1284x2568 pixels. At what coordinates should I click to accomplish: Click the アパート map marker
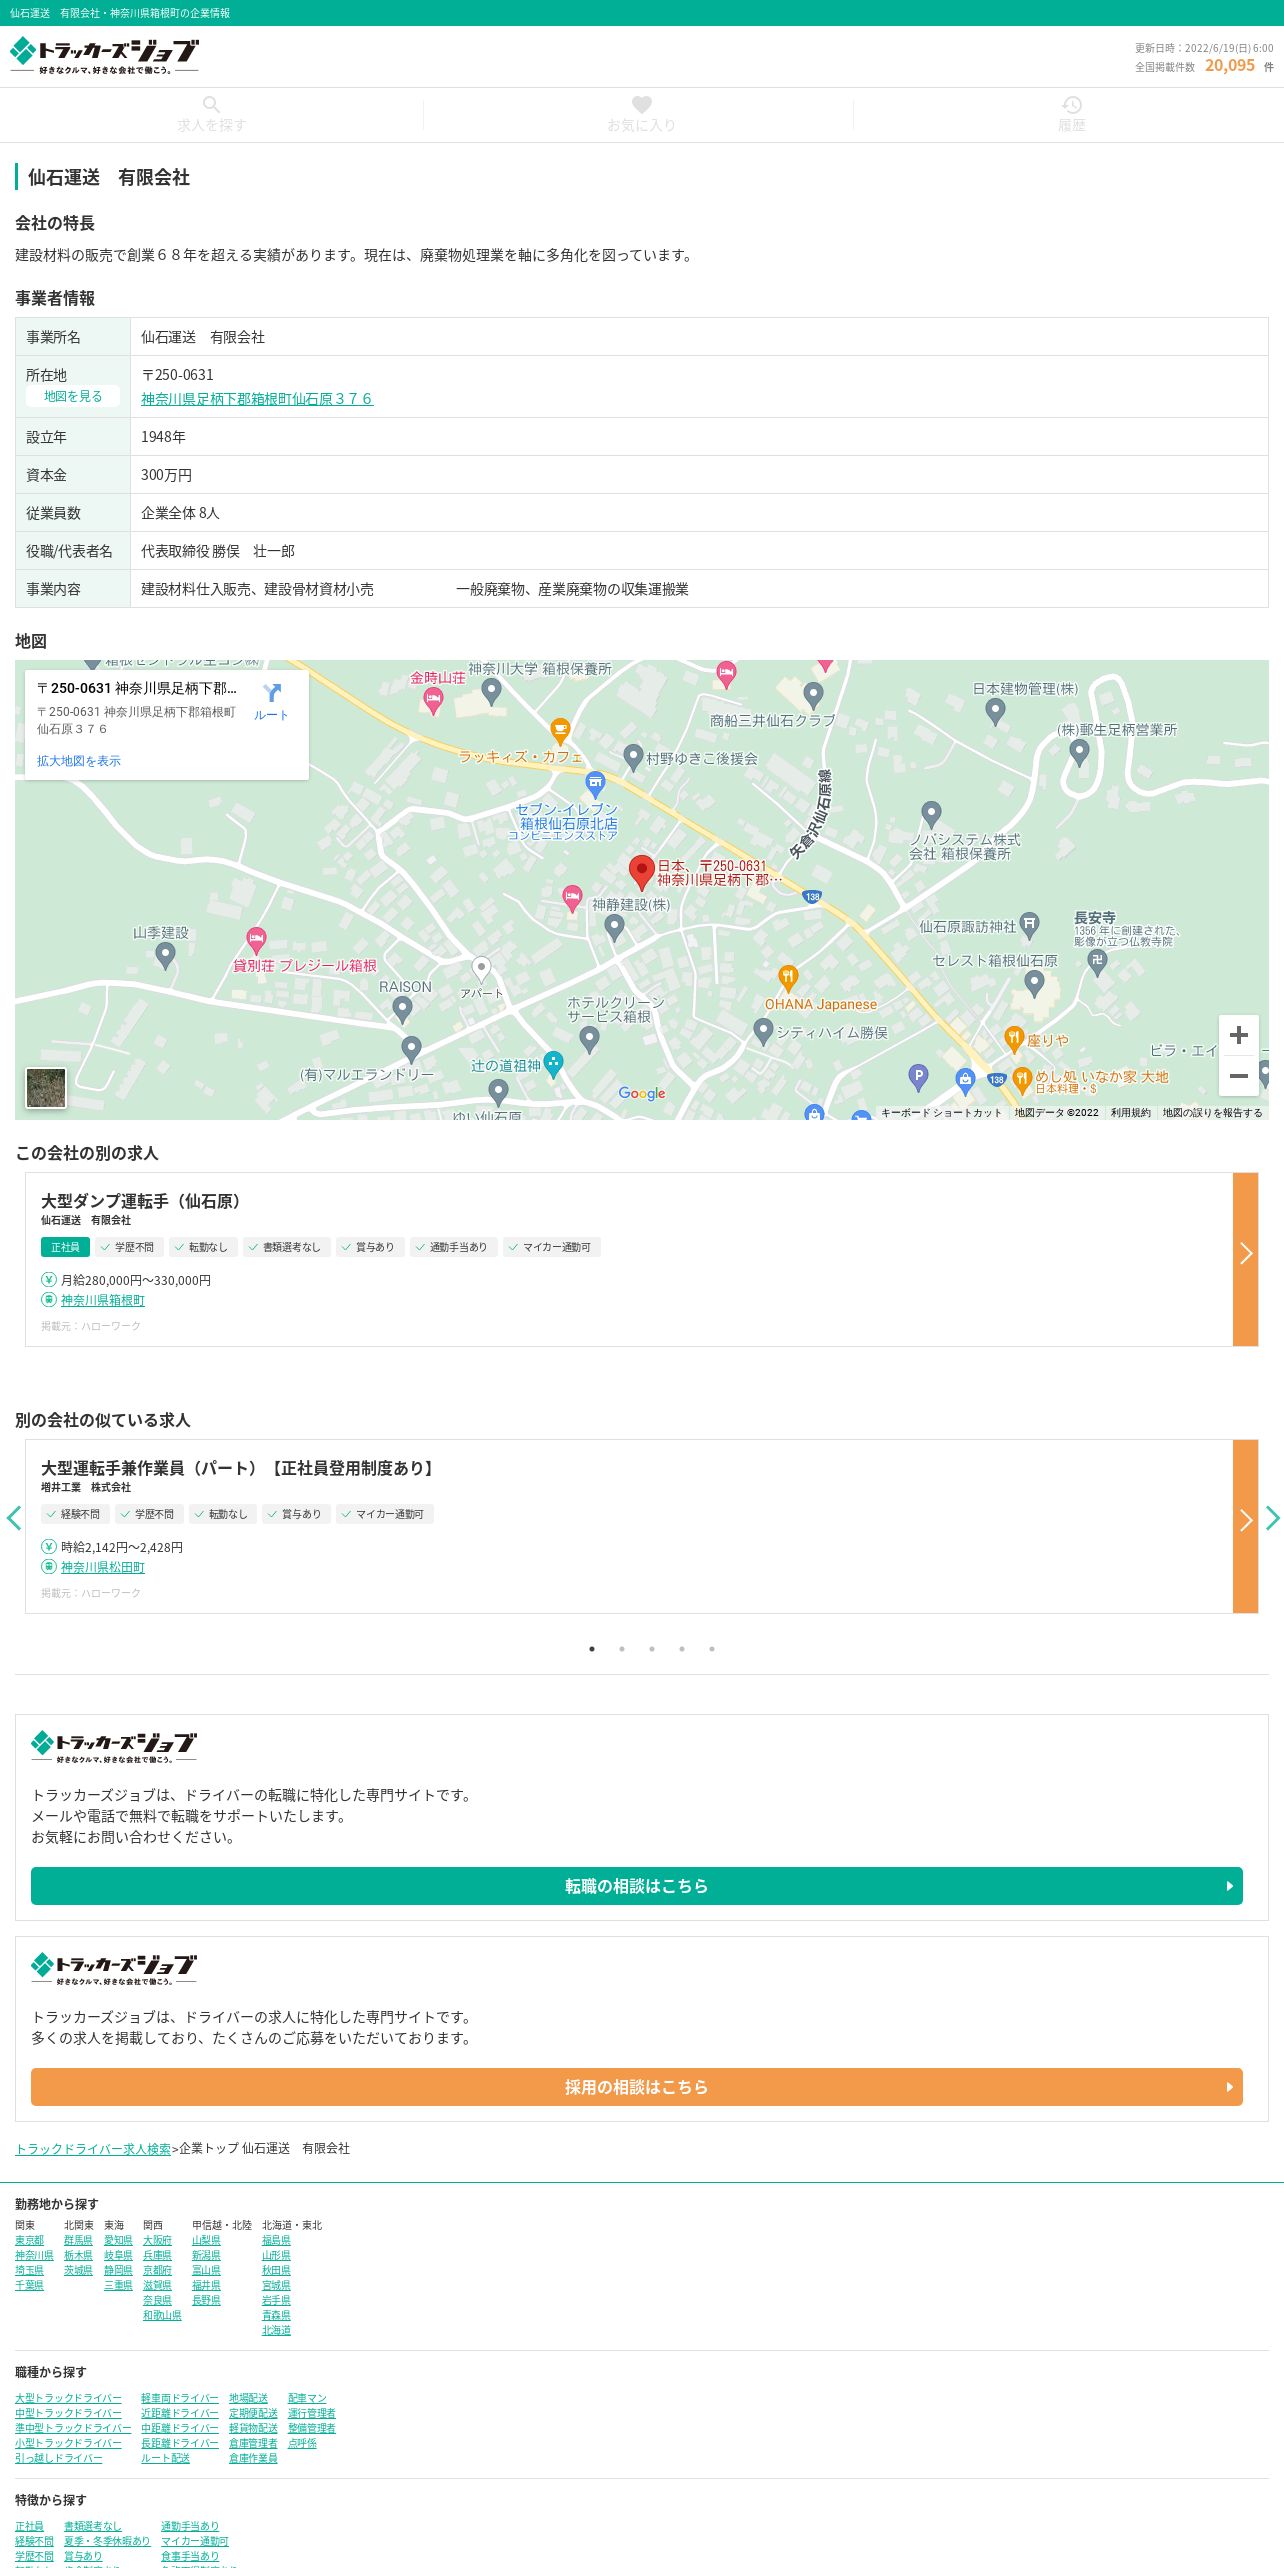481,969
